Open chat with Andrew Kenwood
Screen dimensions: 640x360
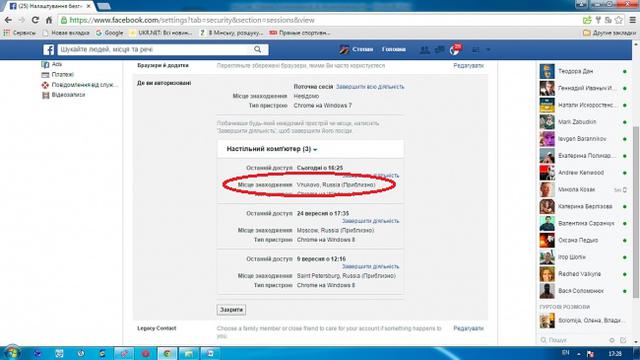(x=583, y=173)
